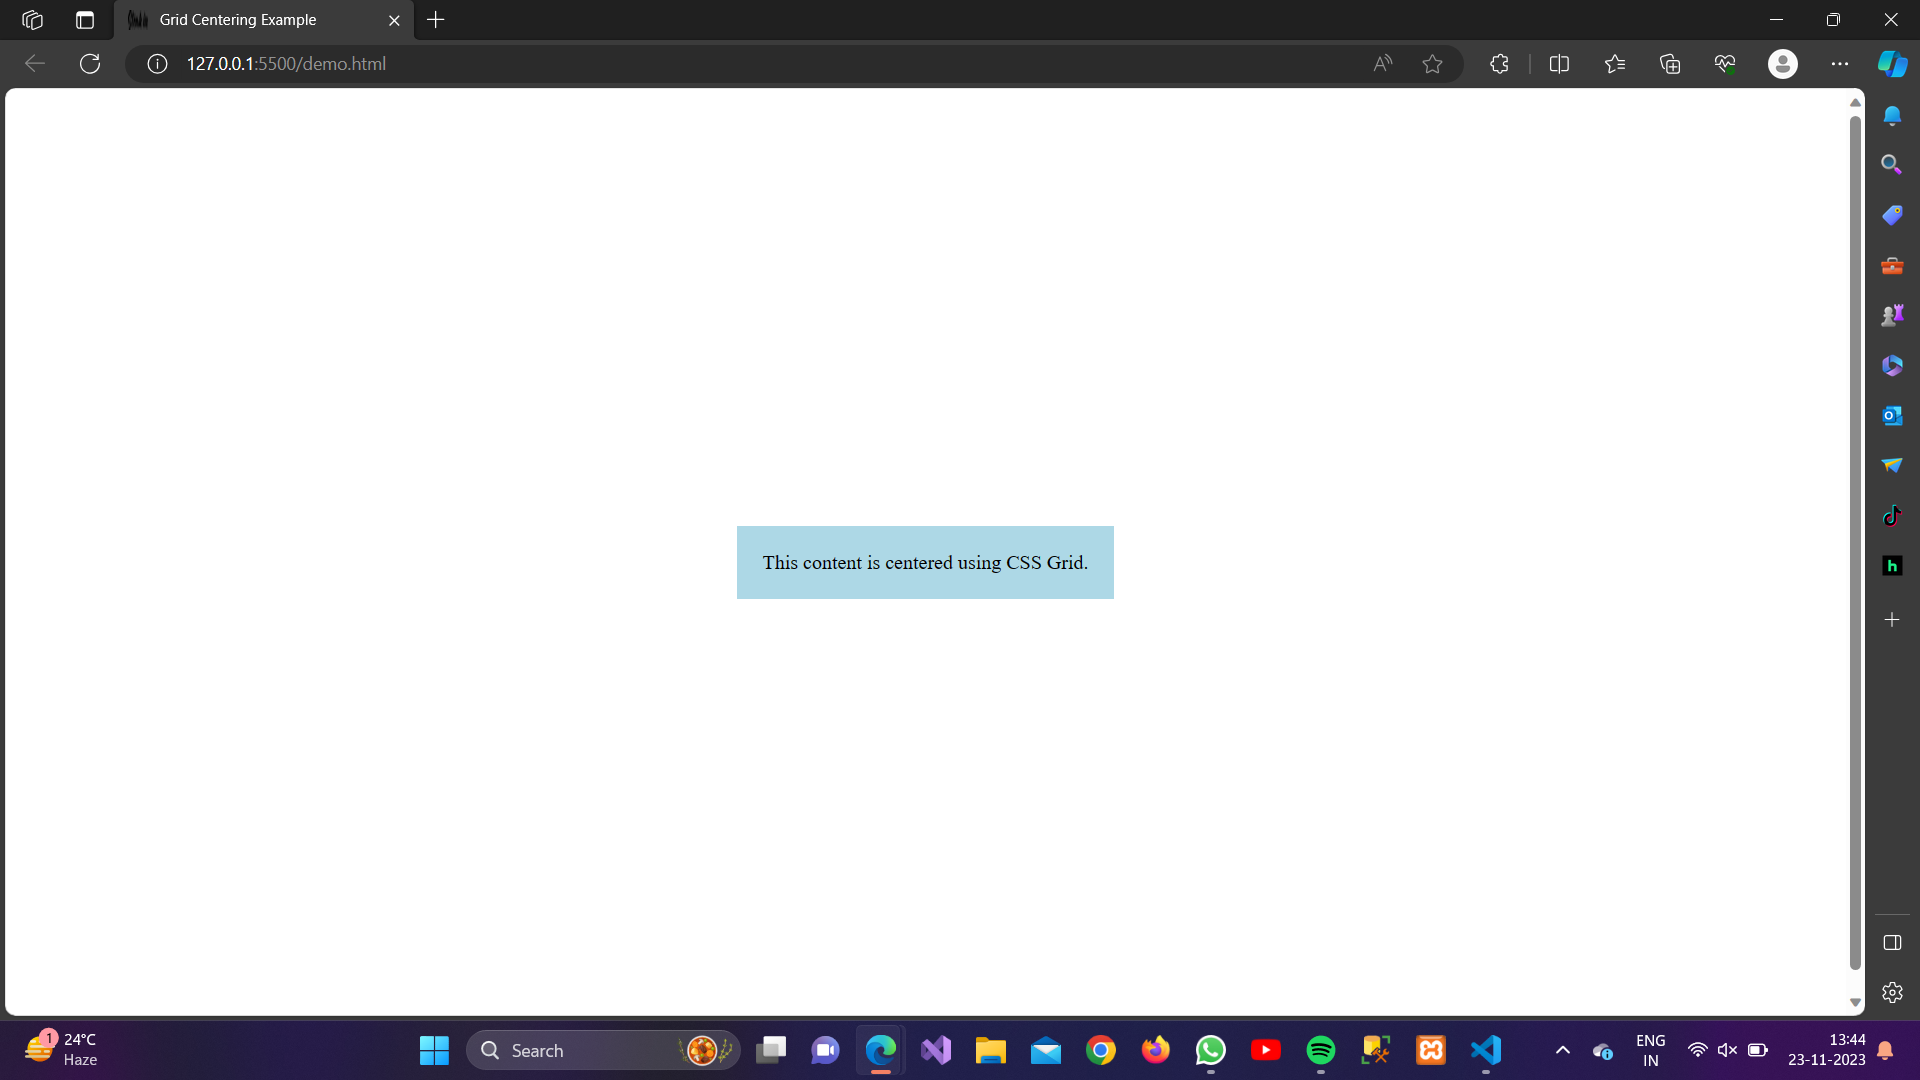Viewport: 1920px width, 1080px height.
Task: Open Outlook in Edge sidebar
Action: coord(1892,415)
